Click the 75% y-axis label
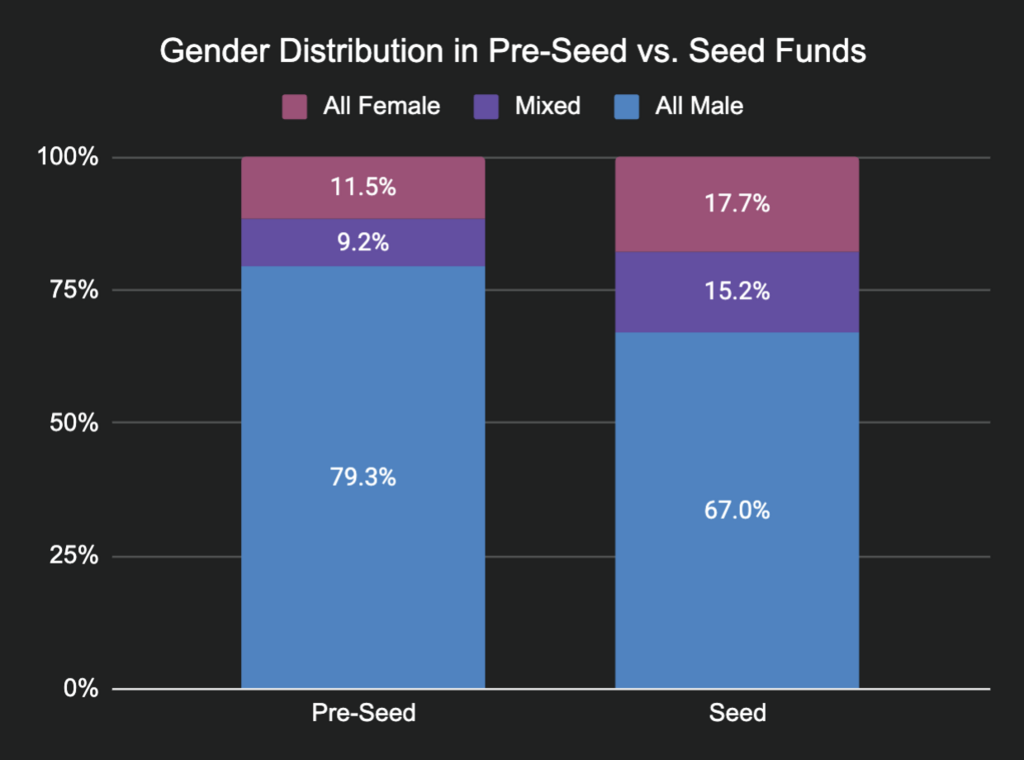 (x=74, y=291)
